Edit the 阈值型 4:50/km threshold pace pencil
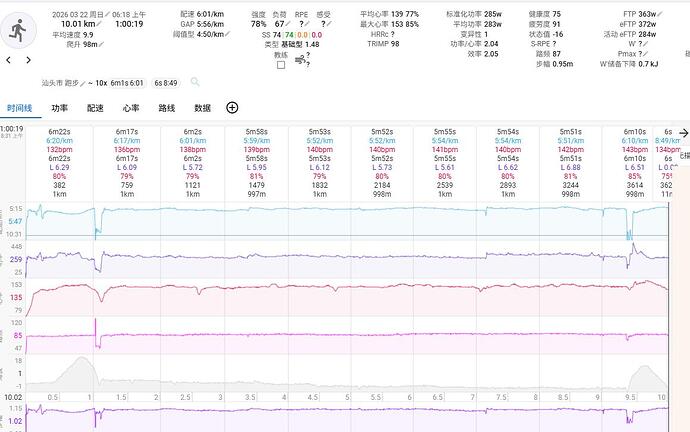The width and height of the screenshot is (690, 432). click(228, 34)
